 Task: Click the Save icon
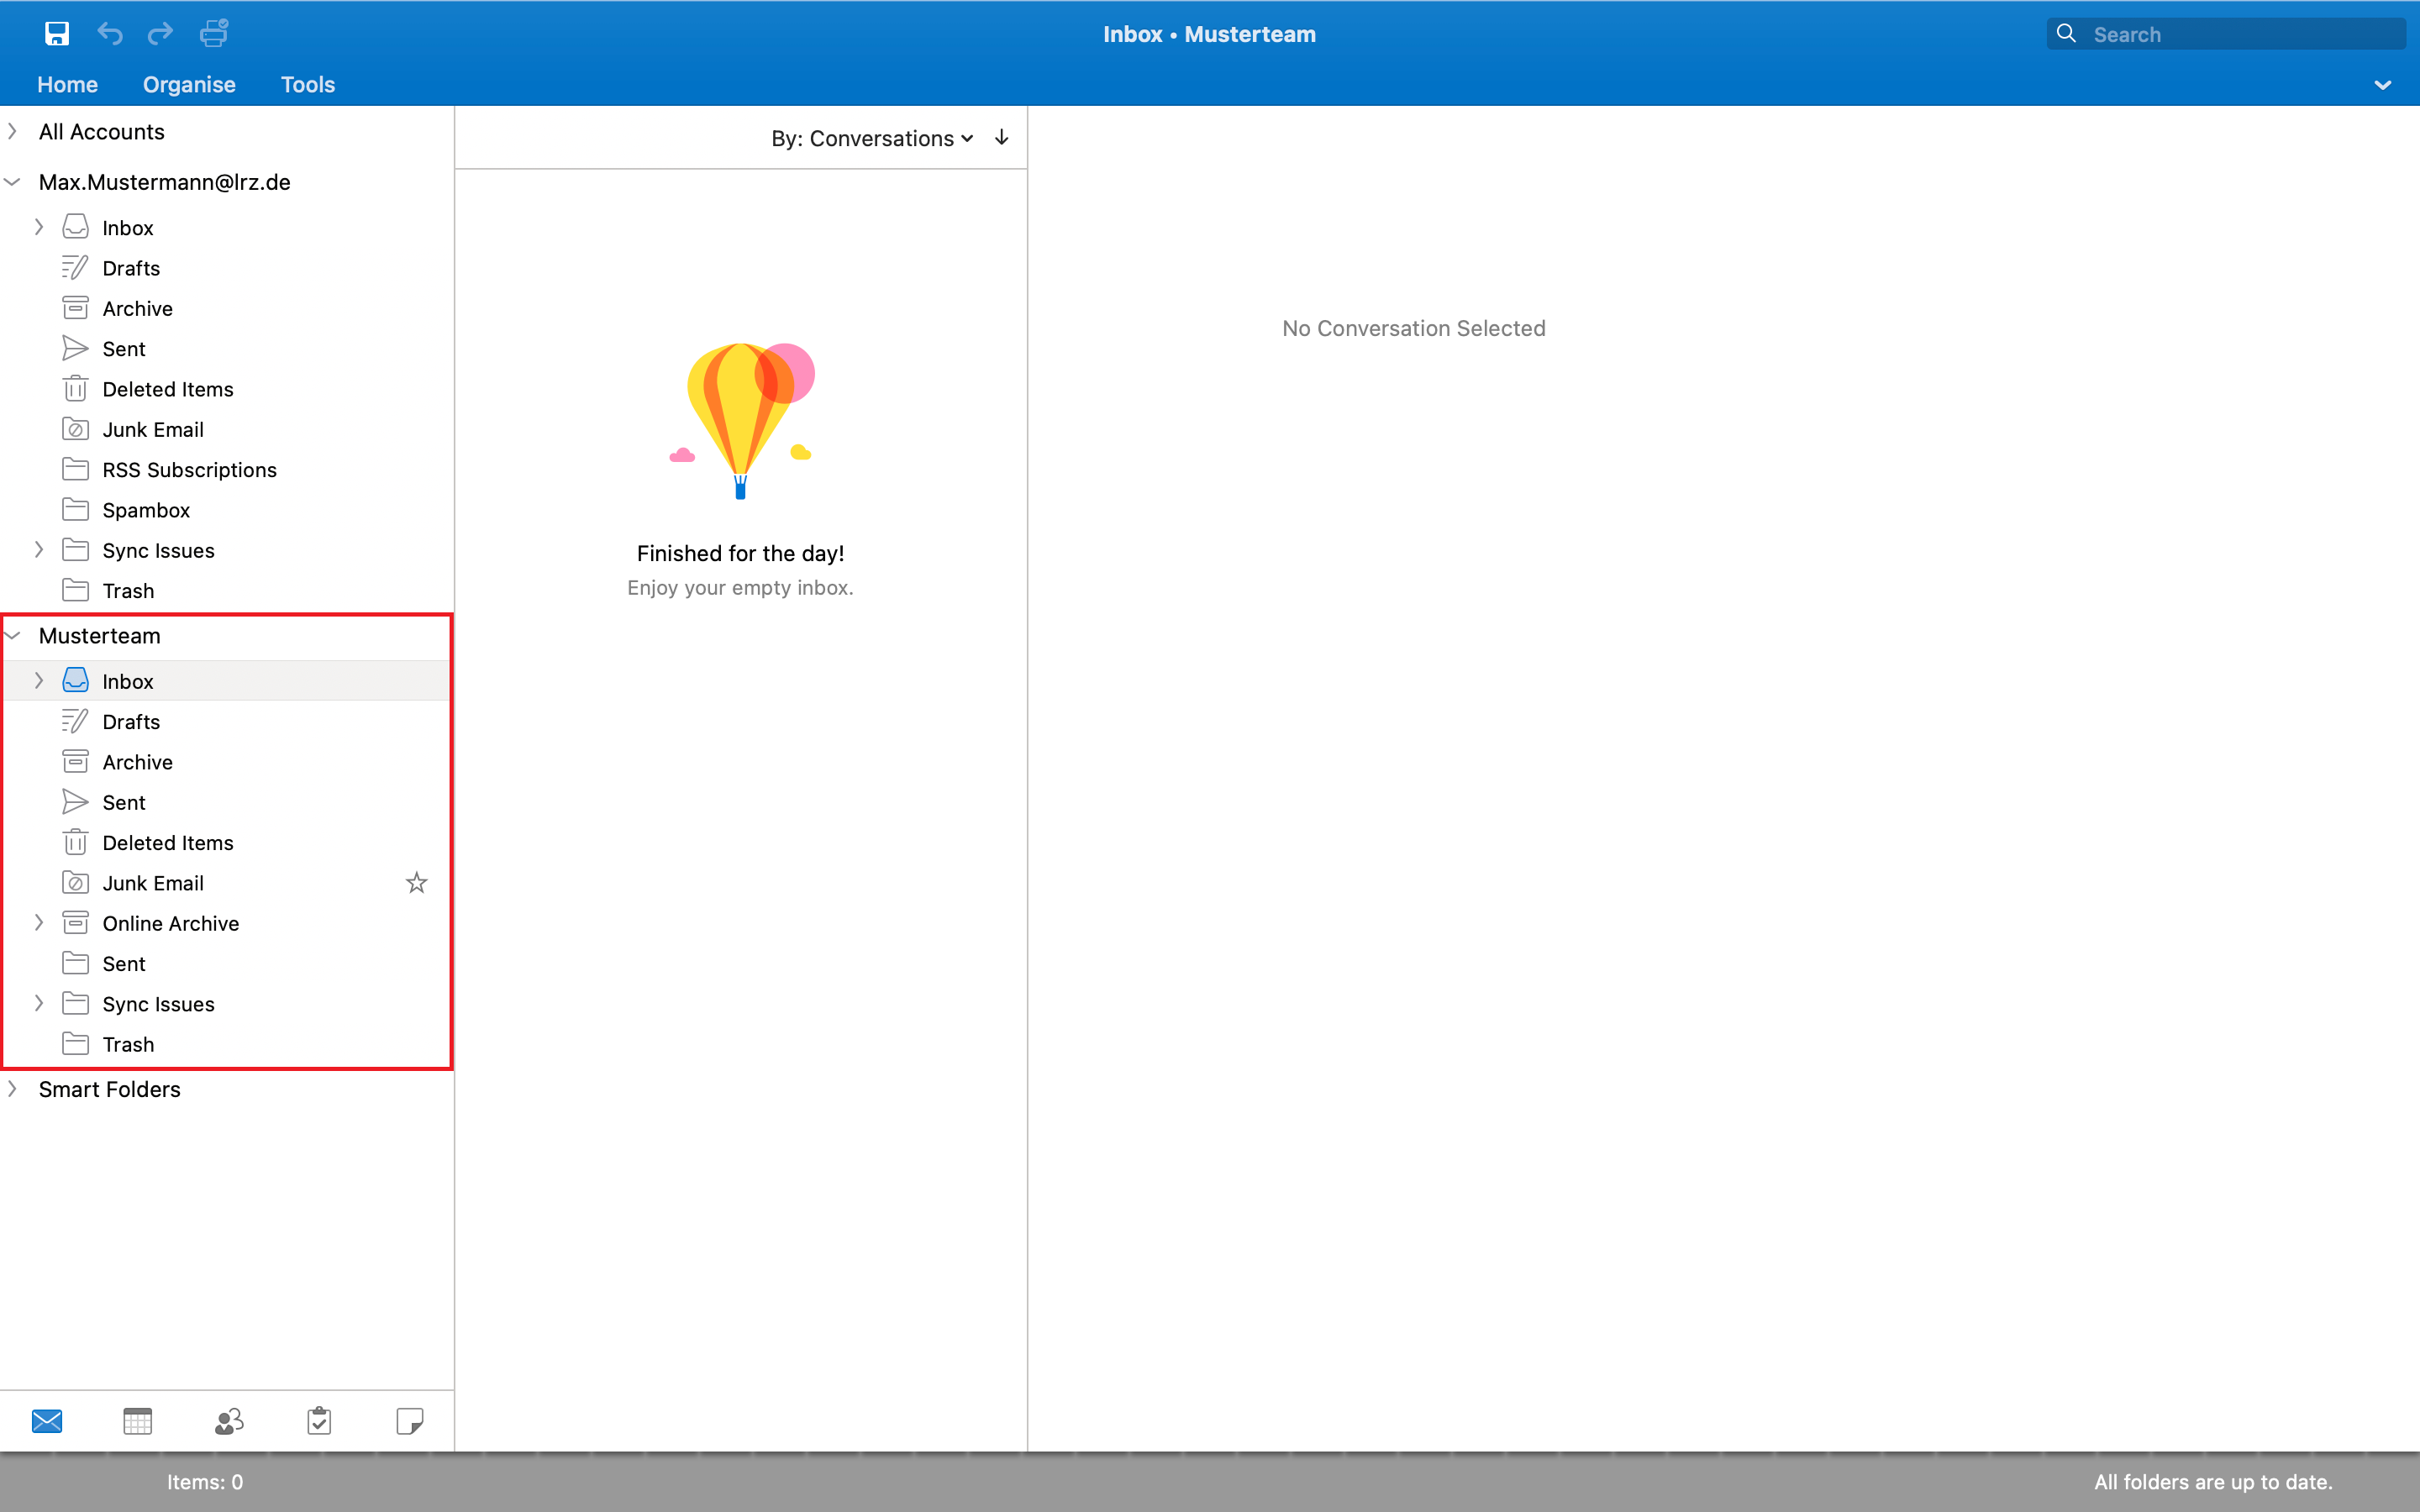(57, 33)
